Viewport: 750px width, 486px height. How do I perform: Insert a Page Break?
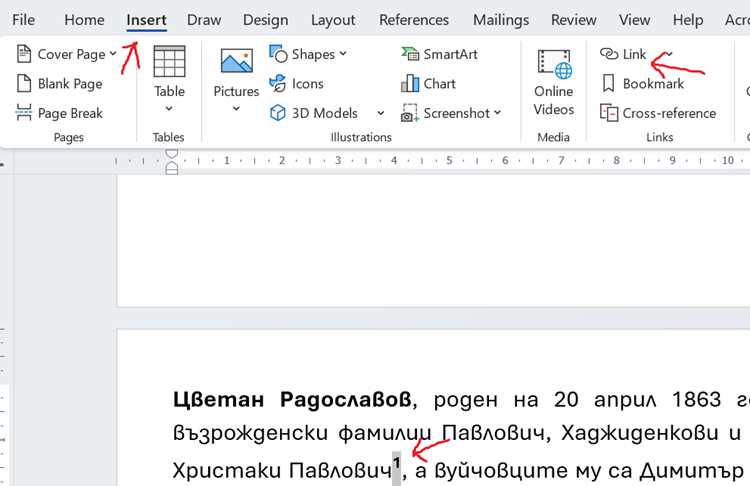(x=60, y=113)
